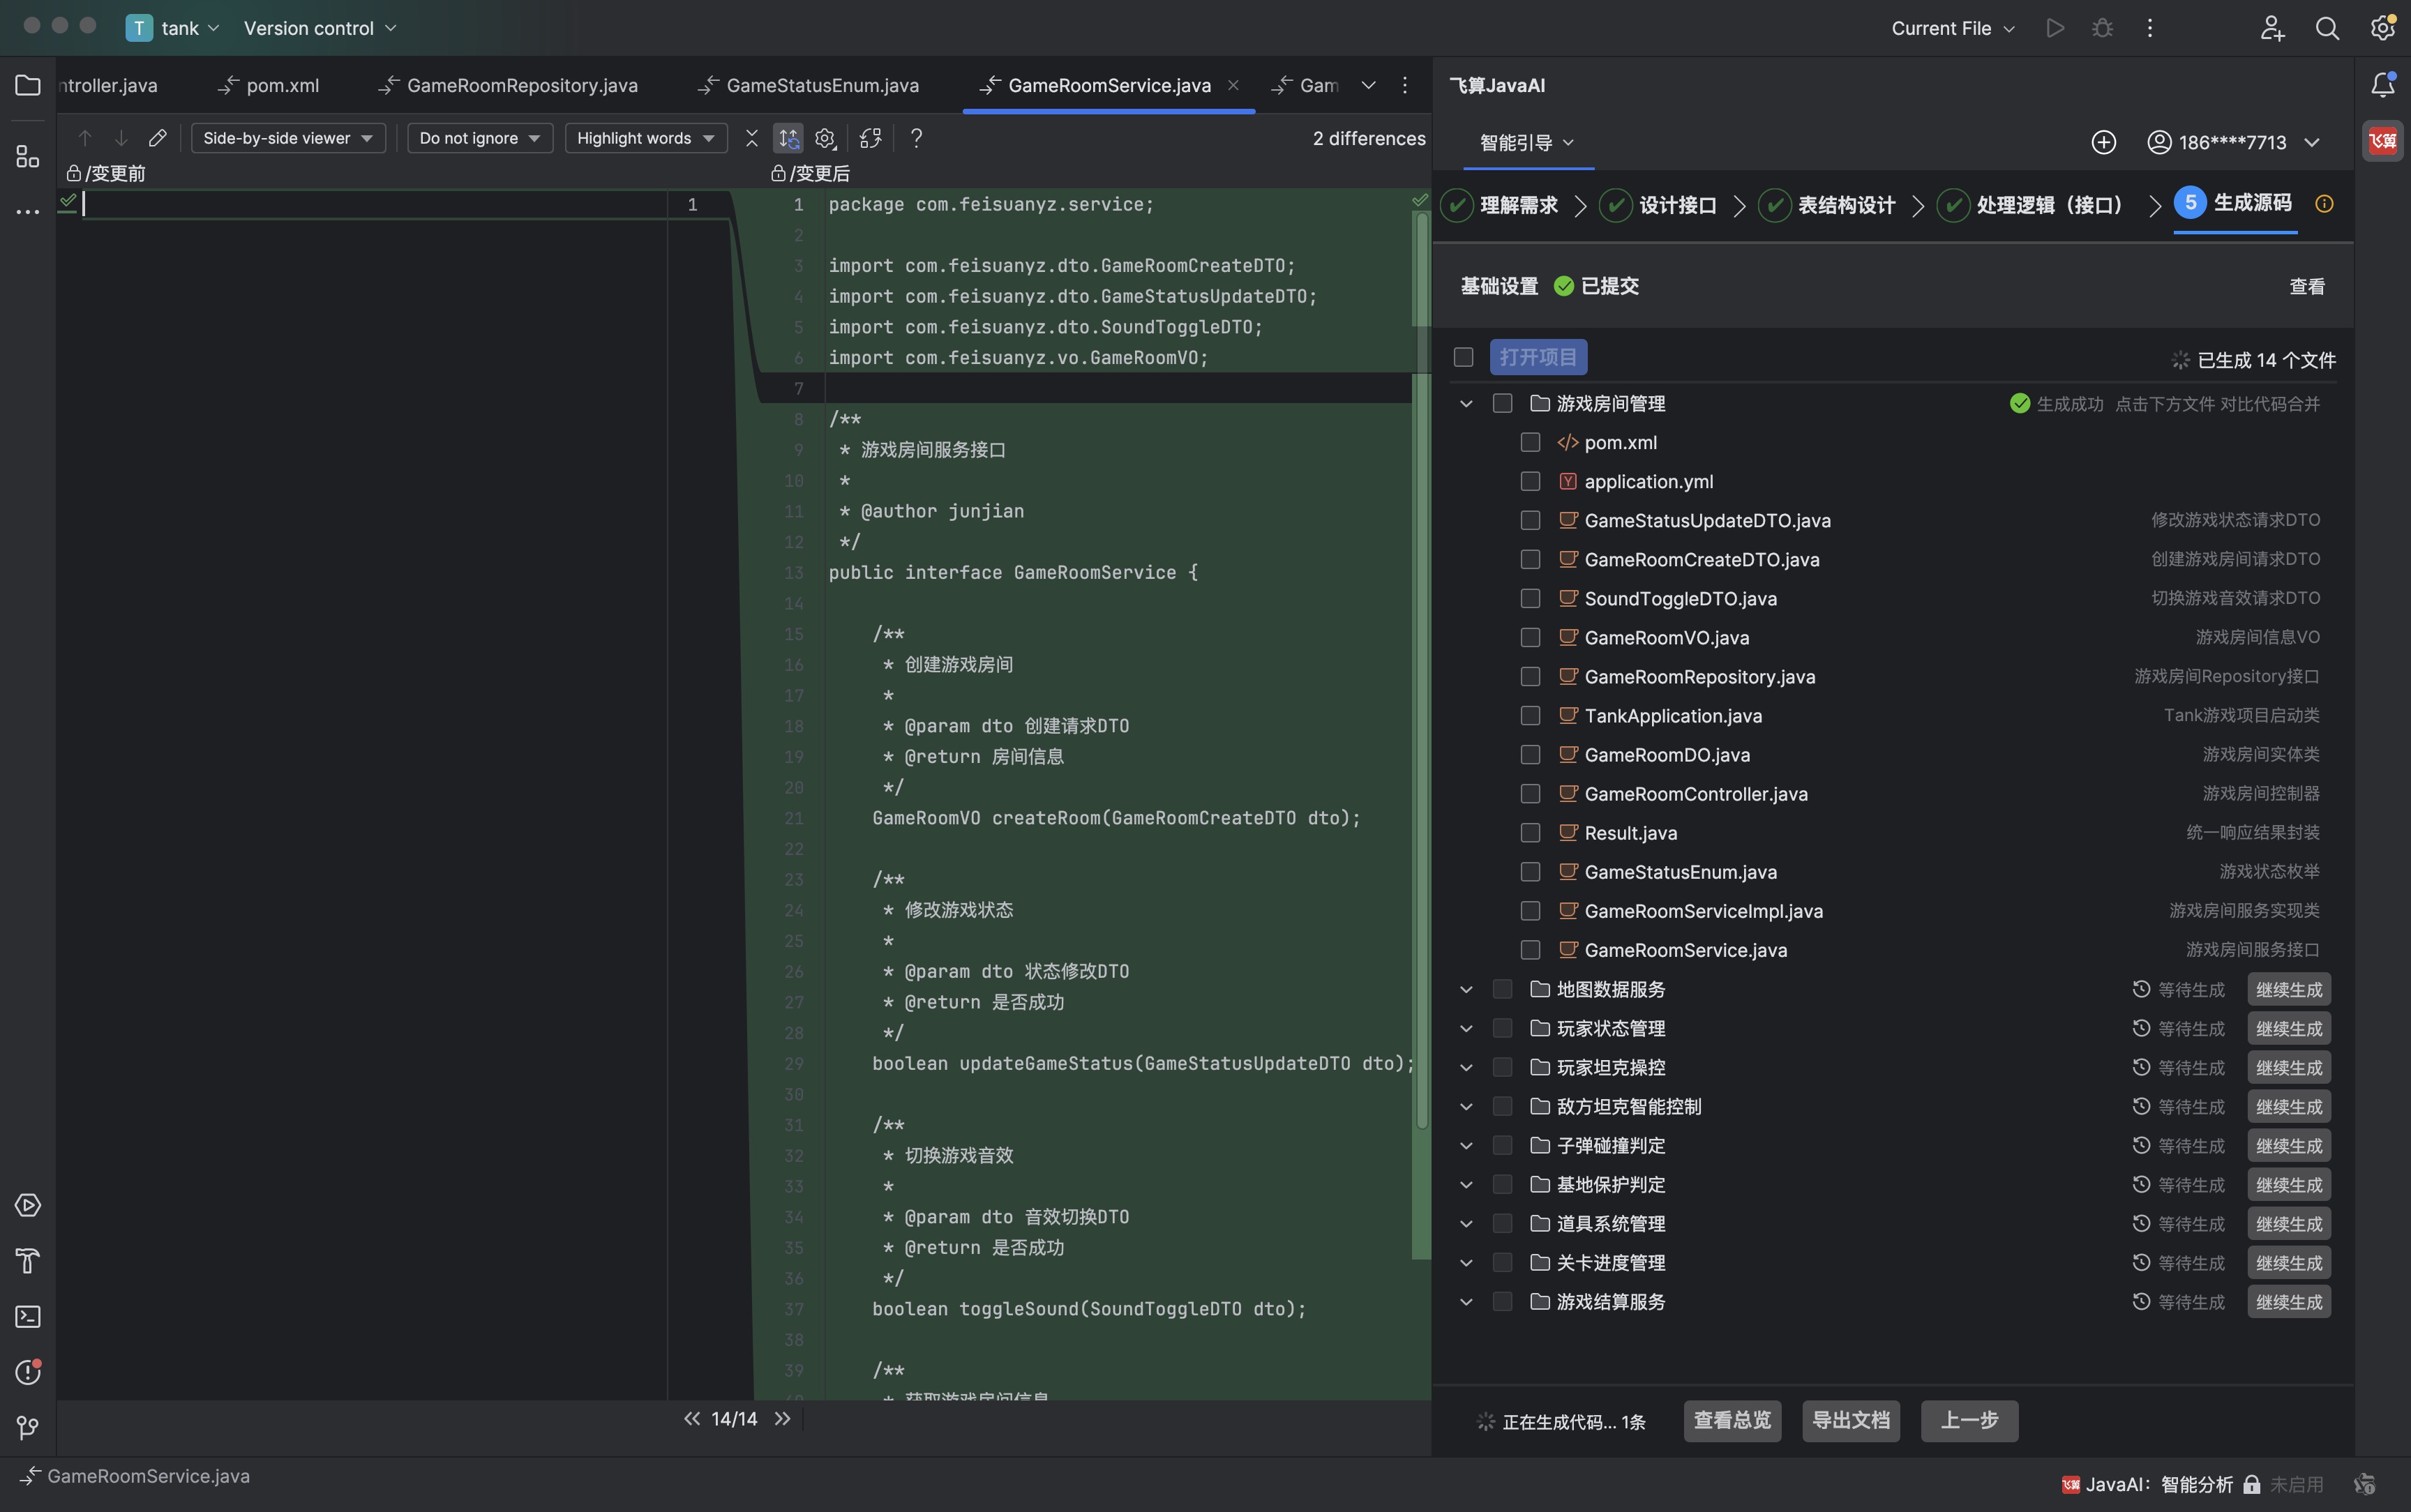This screenshot has width=2411, height=1512.
Task: Click the 导出文档 button
Action: pyautogui.click(x=1850, y=1420)
